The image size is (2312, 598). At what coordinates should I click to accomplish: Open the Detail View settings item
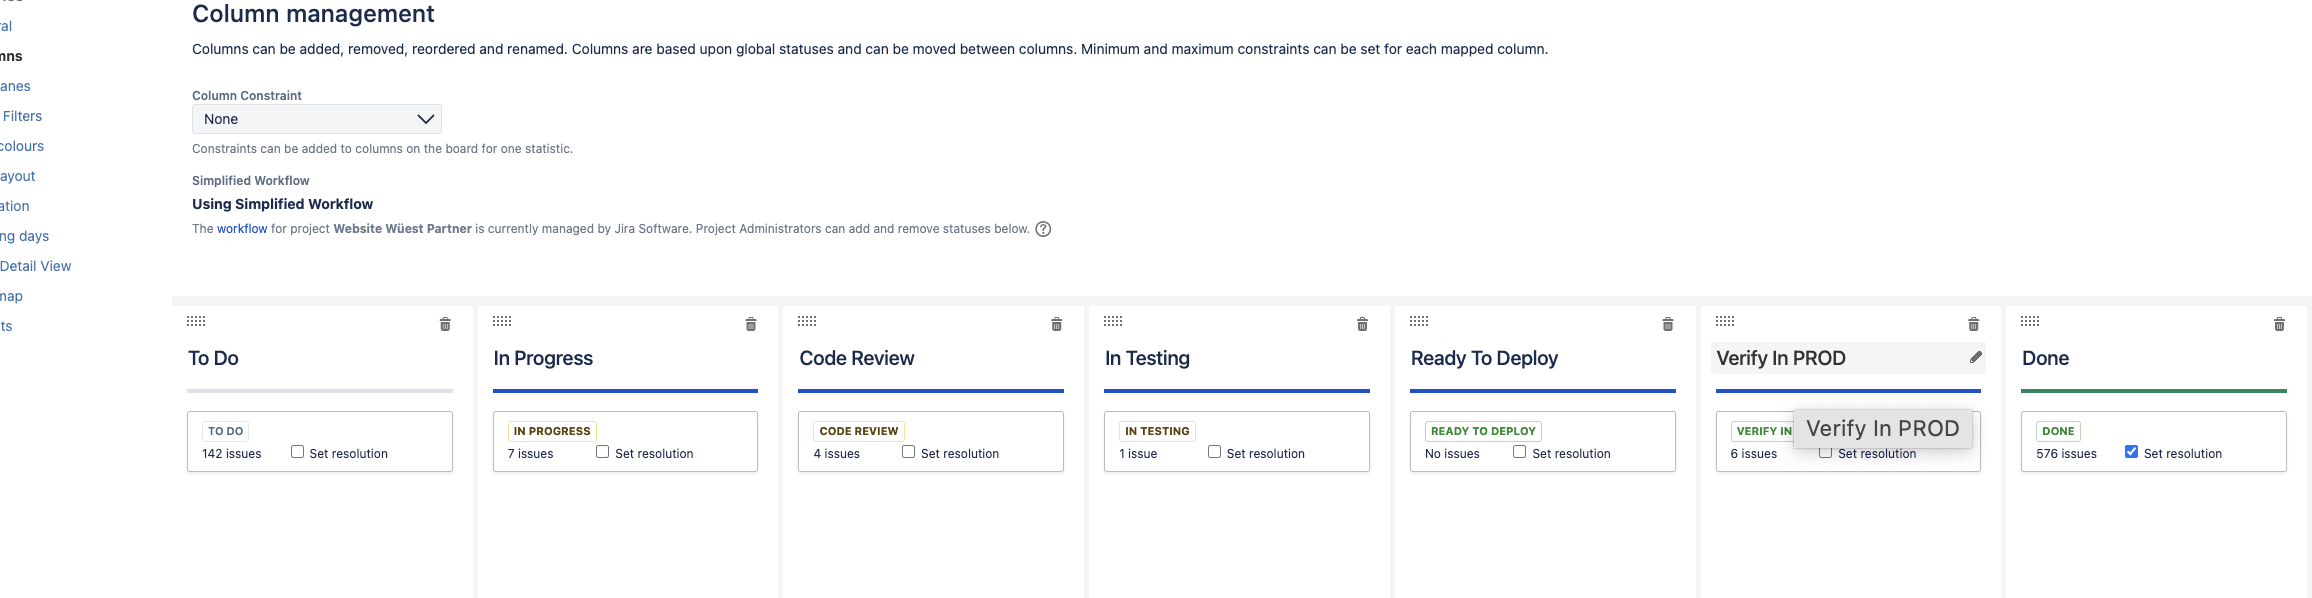coord(36,266)
